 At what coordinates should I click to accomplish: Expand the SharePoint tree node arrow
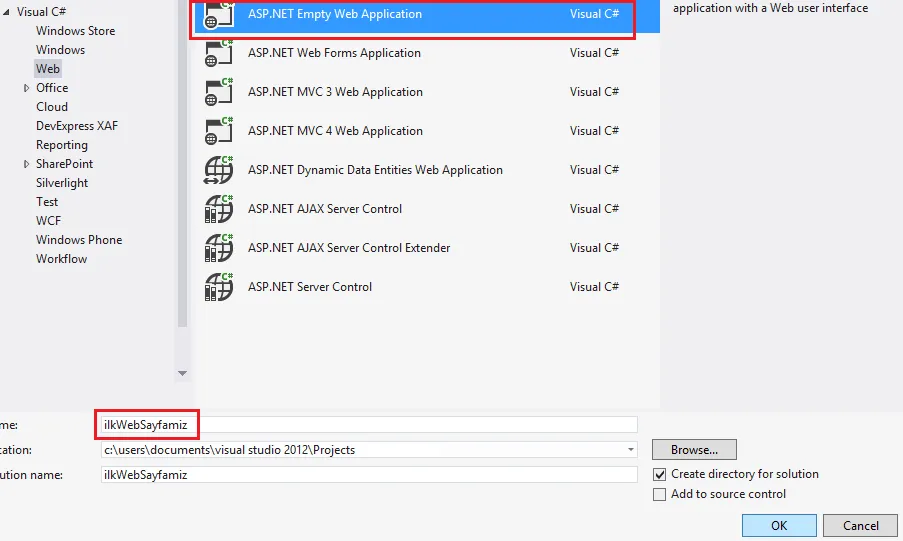pos(27,164)
